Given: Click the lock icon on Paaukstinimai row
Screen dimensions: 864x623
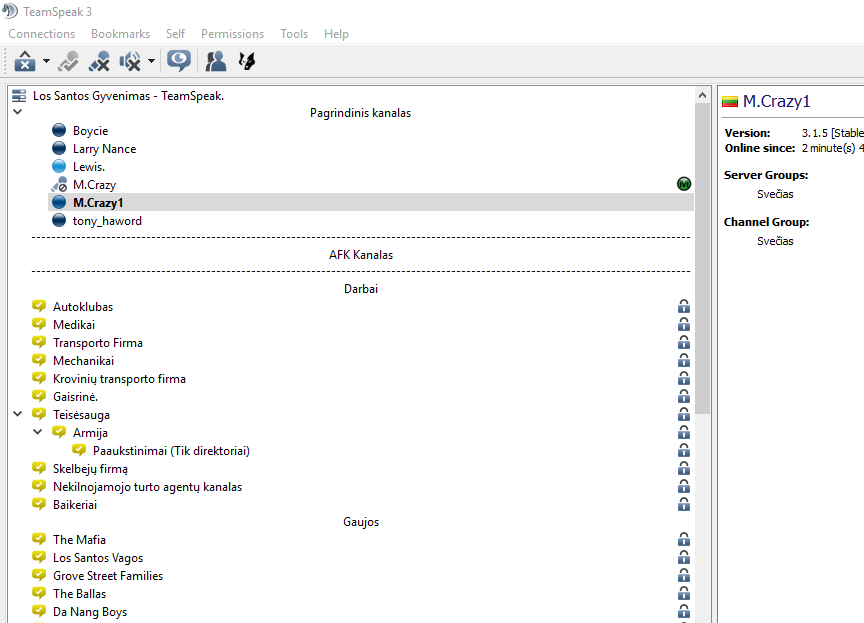Looking at the screenshot, I should coord(684,451).
